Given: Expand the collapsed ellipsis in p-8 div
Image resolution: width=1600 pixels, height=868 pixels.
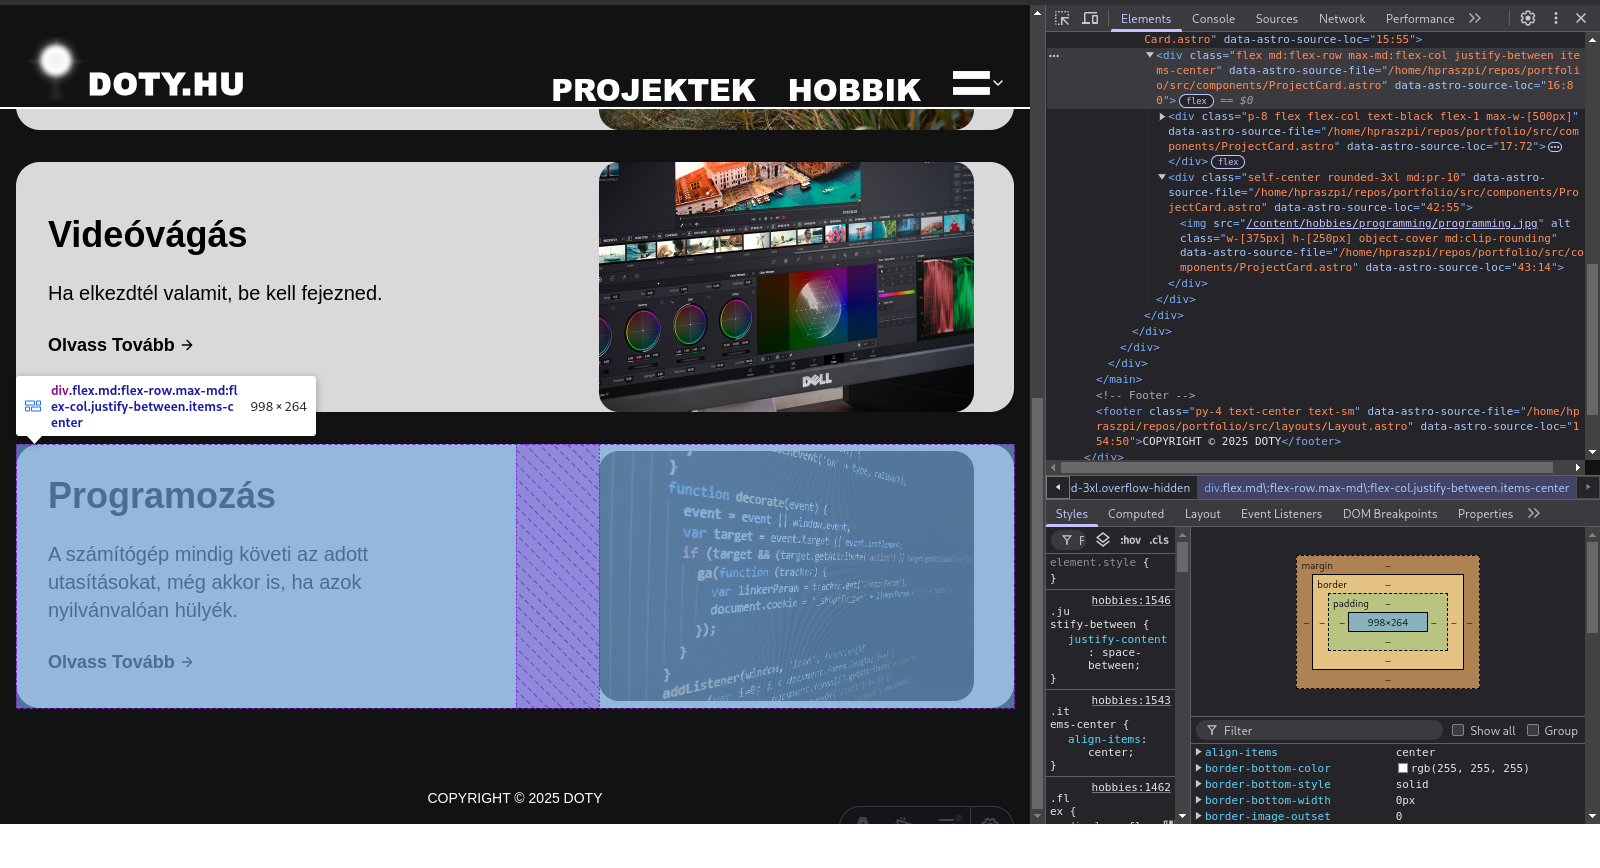Looking at the screenshot, I should [x=1555, y=147].
